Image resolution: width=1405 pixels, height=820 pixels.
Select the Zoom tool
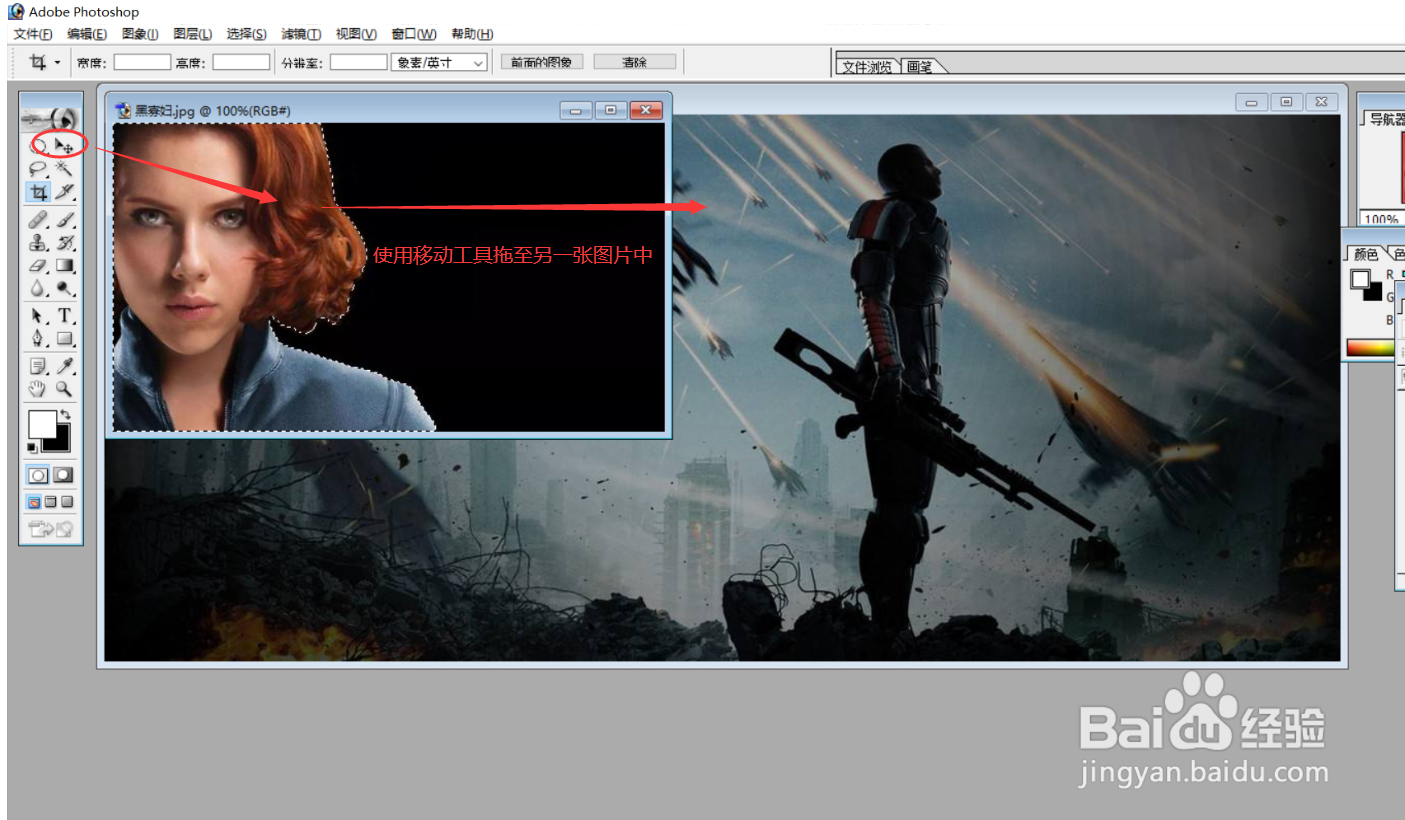[x=65, y=389]
